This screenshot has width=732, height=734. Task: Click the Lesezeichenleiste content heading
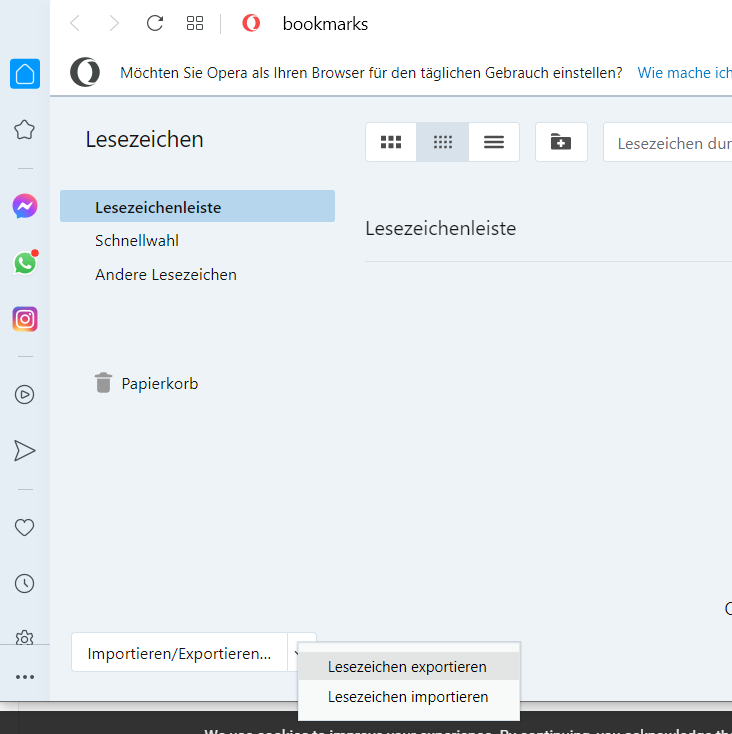440,228
